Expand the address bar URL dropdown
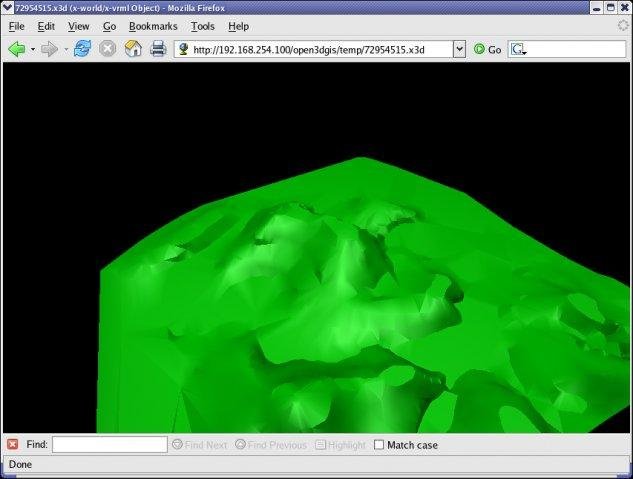This screenshot has width=633, height=479. coord(459,49)
